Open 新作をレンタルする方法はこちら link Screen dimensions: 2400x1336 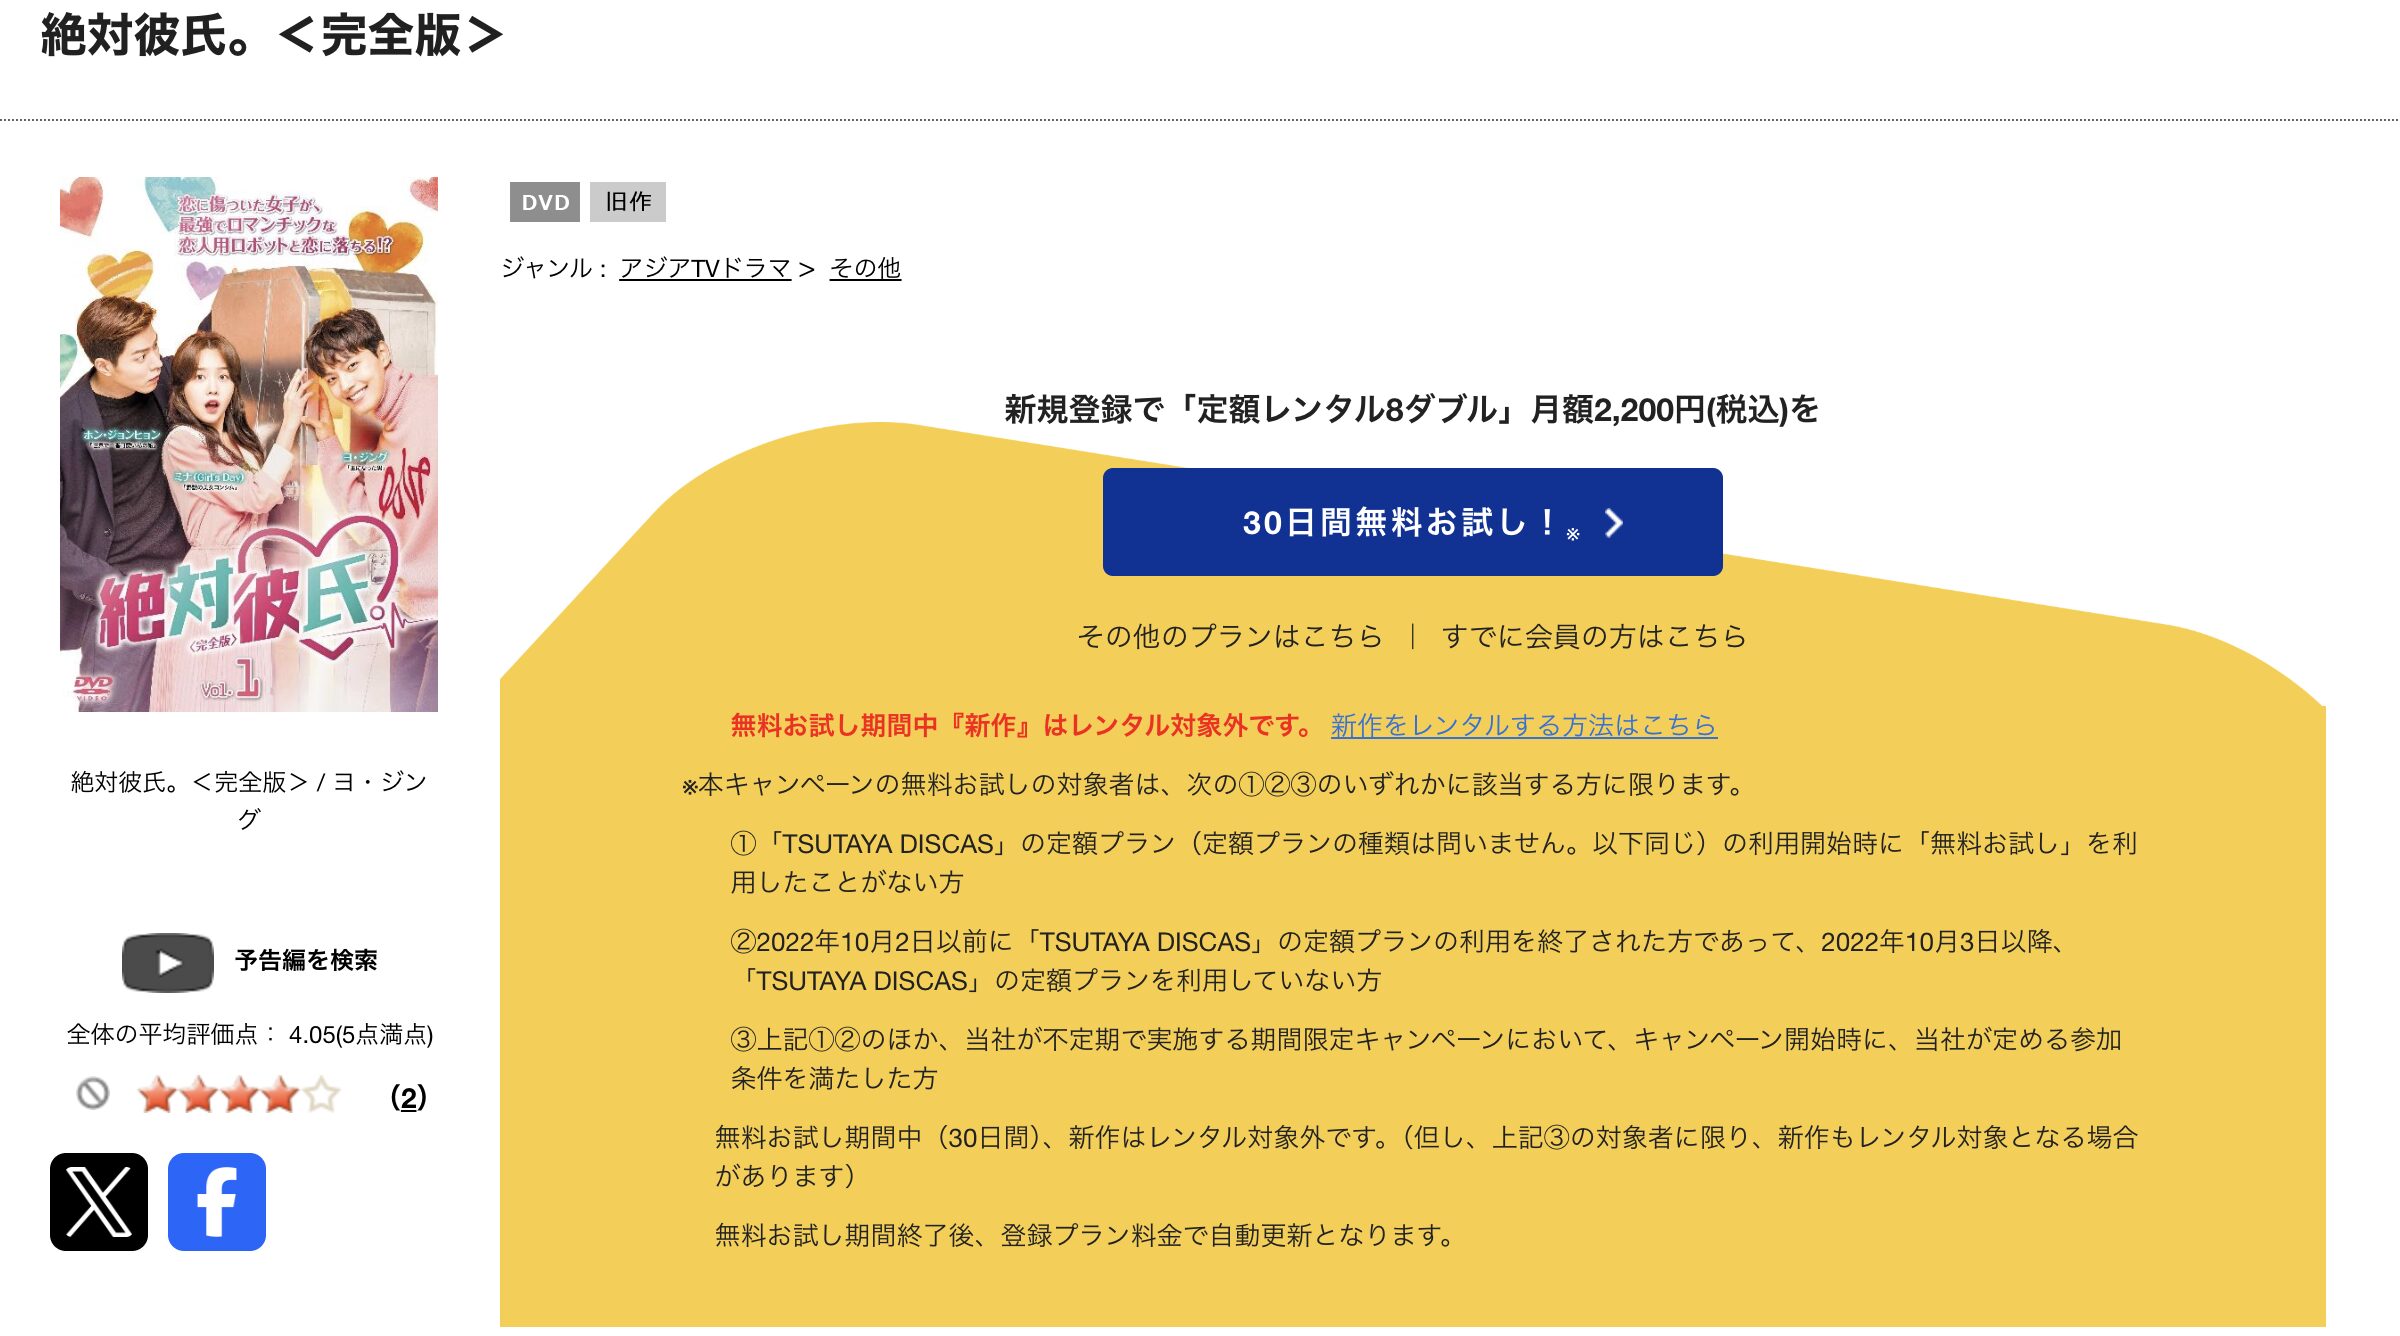click(1523, 725)
